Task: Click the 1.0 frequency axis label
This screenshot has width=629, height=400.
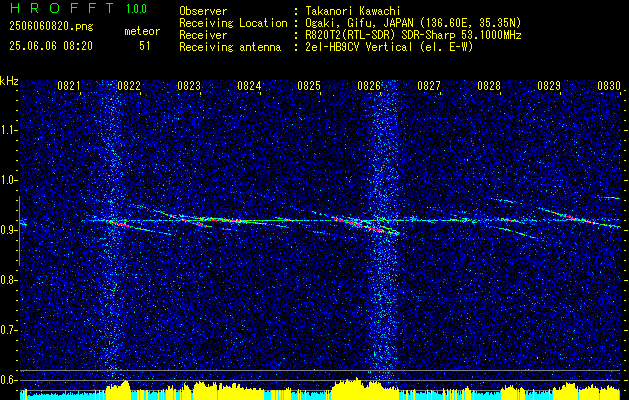Action: click(x=9, y=180)
